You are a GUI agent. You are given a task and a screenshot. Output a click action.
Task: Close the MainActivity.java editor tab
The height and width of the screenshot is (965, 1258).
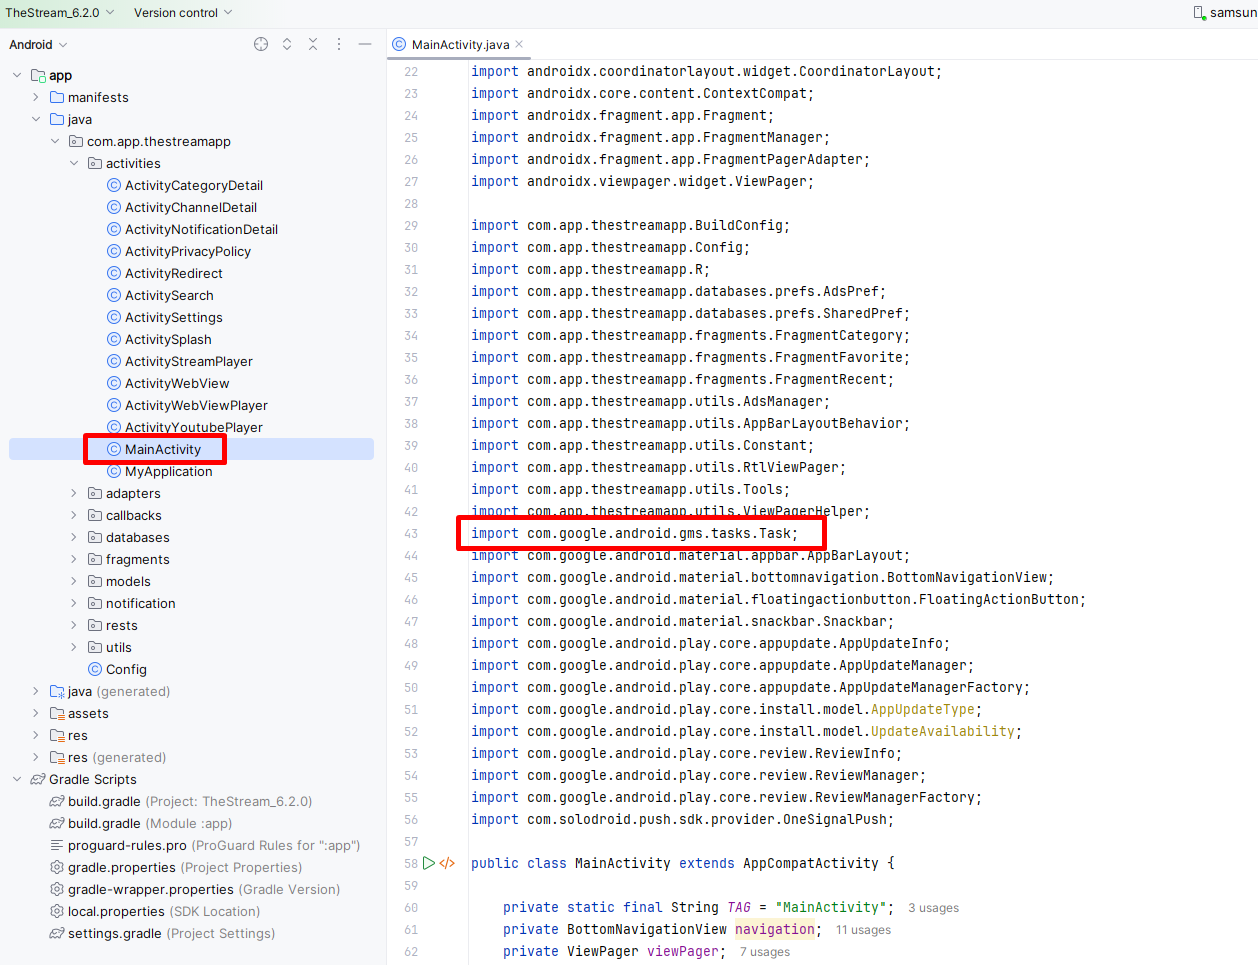coord(519,44)
